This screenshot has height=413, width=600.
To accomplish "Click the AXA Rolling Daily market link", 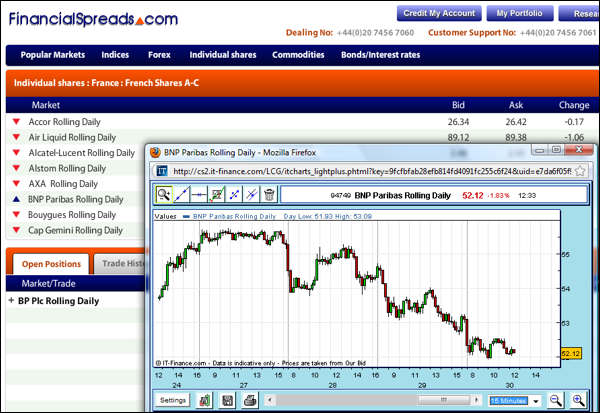I will pos(63,184).
